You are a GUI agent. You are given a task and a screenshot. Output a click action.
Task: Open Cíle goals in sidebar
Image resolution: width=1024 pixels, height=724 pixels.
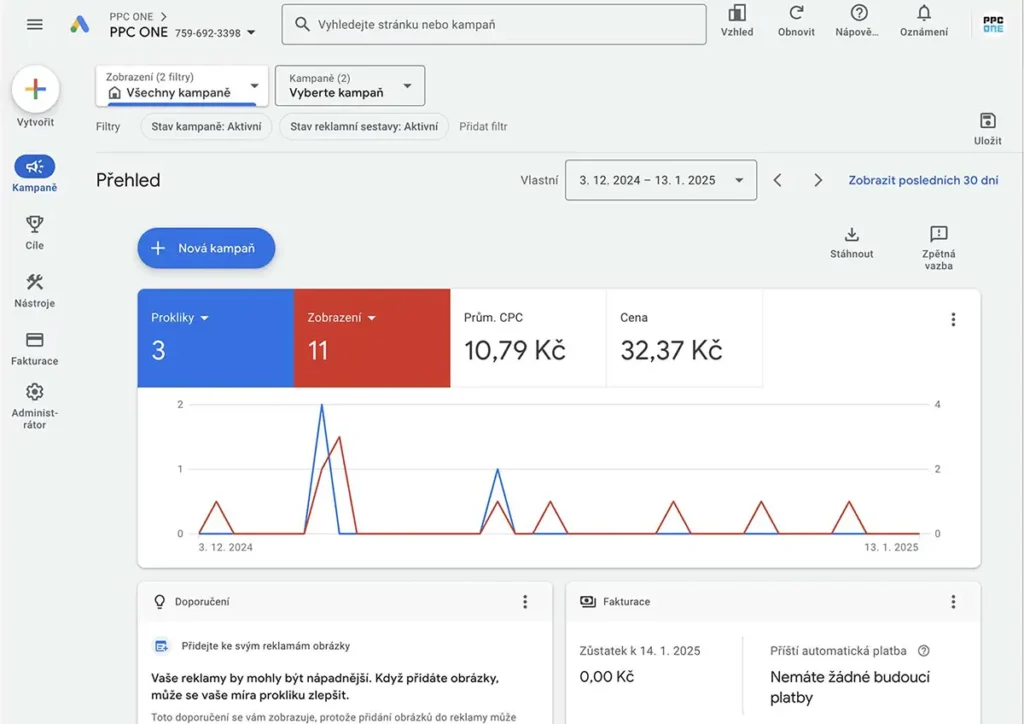[x=35, y=224]
